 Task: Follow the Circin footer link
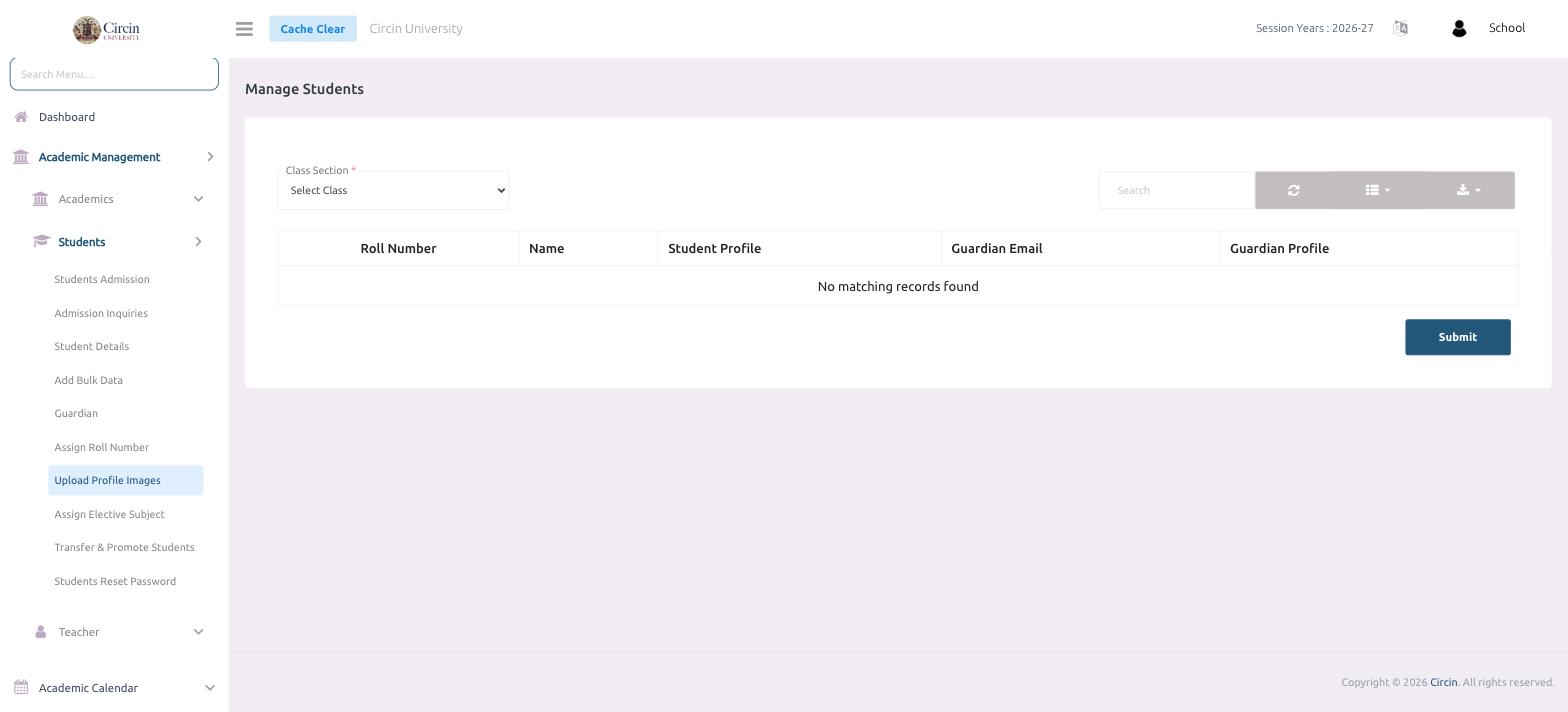tap(1443, 682)
